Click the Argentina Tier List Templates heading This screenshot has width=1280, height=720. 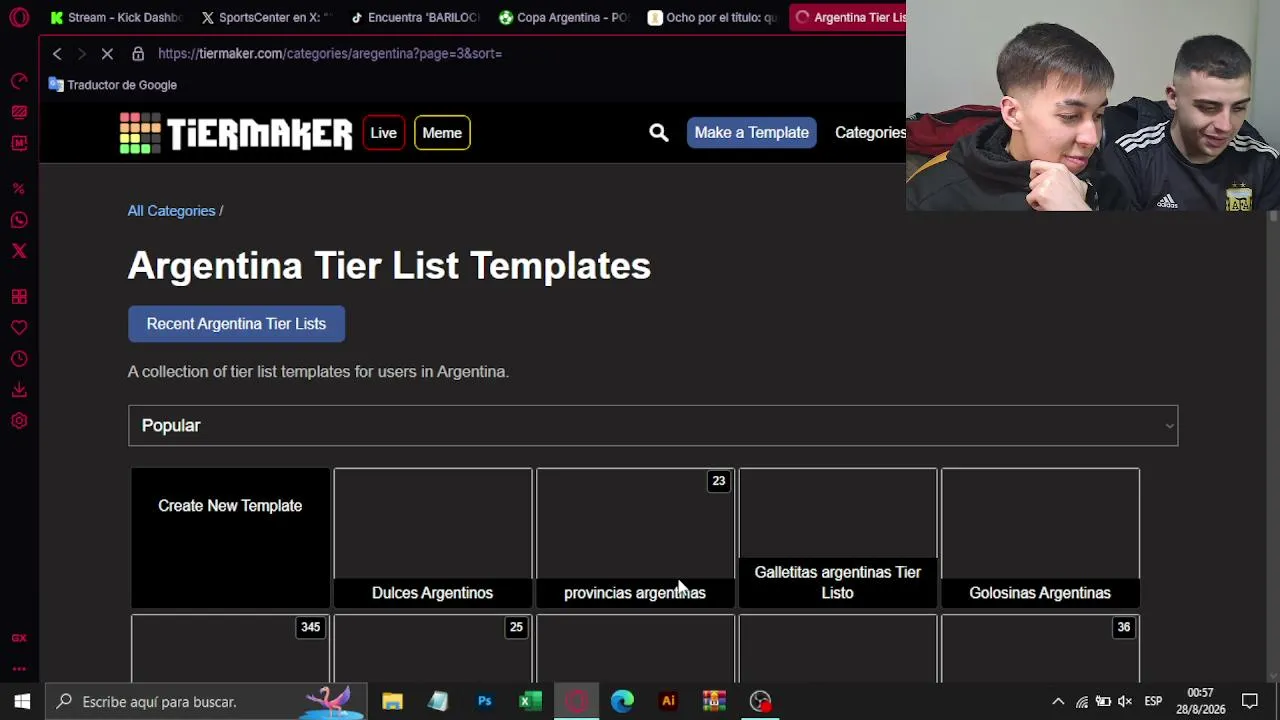[x=389, y=266]
